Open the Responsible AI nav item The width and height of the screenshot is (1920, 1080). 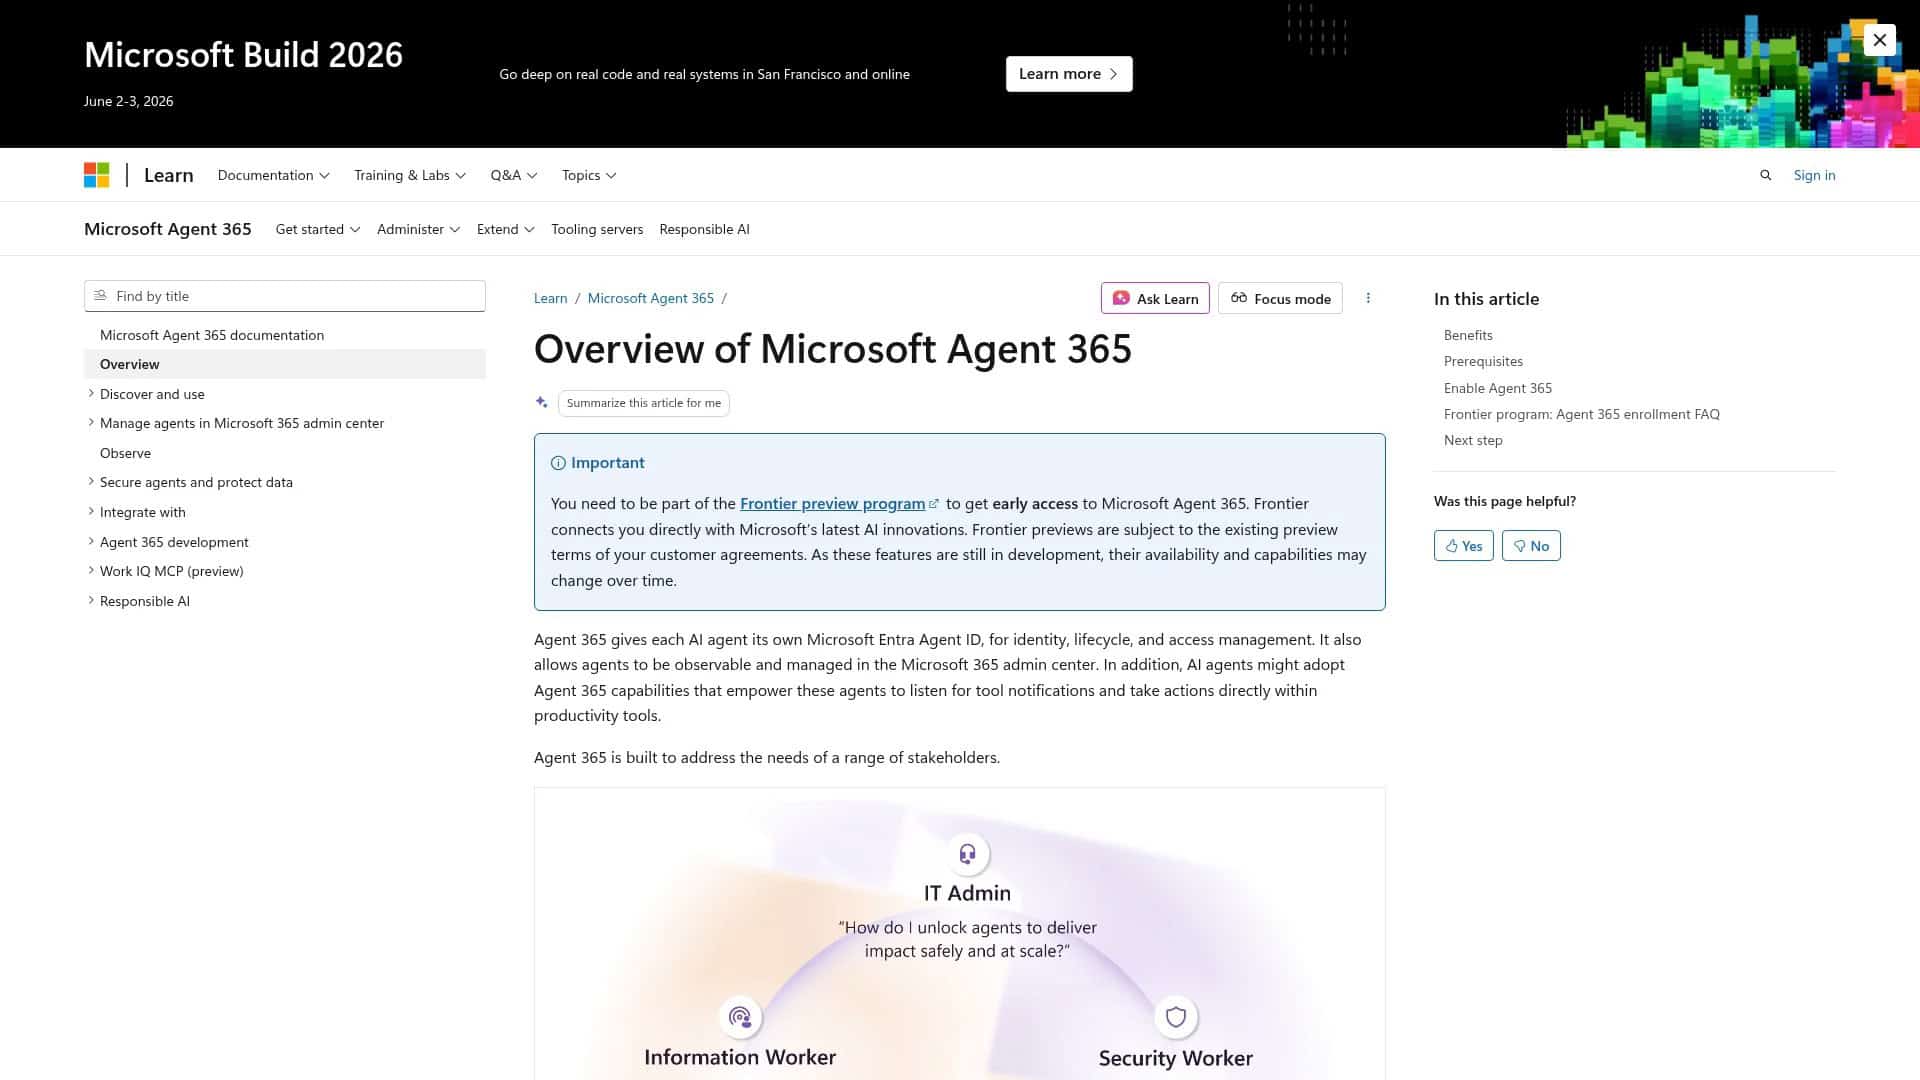pyautogui.click(x=704, y=229)
